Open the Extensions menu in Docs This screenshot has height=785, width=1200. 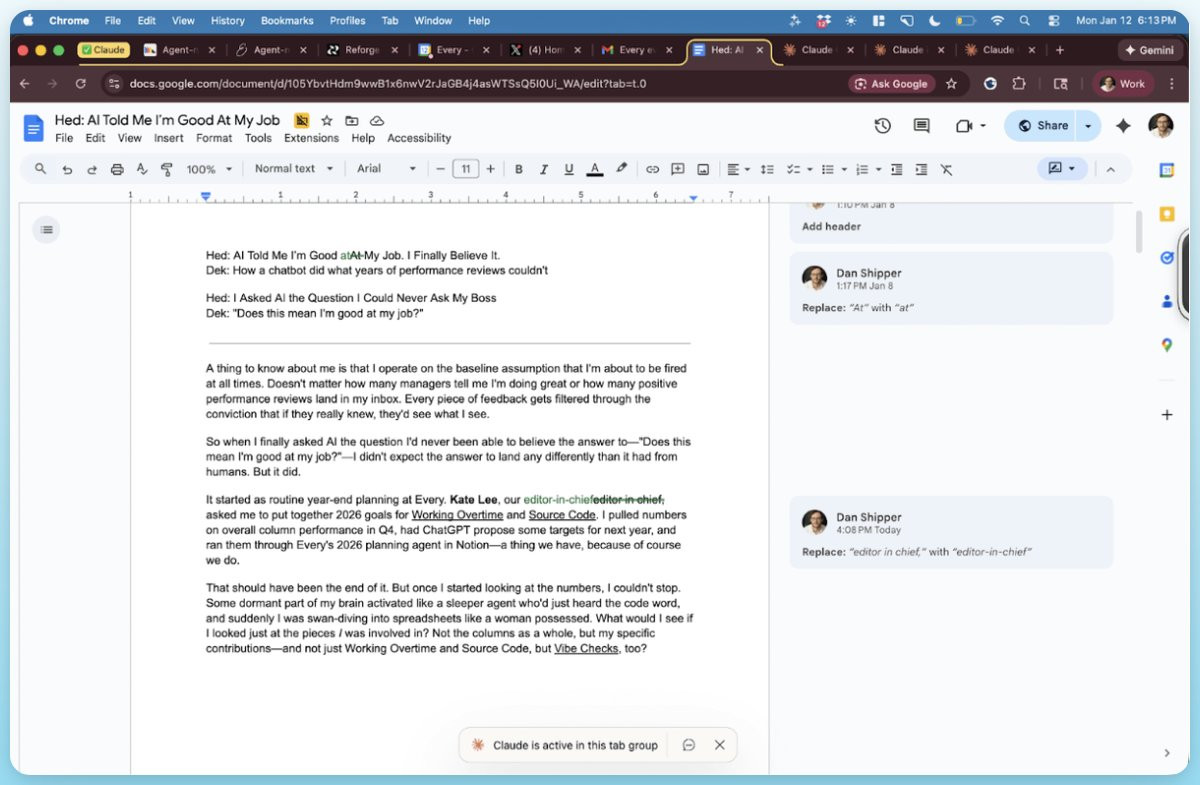pyautogui.click(x=311, y=138)
